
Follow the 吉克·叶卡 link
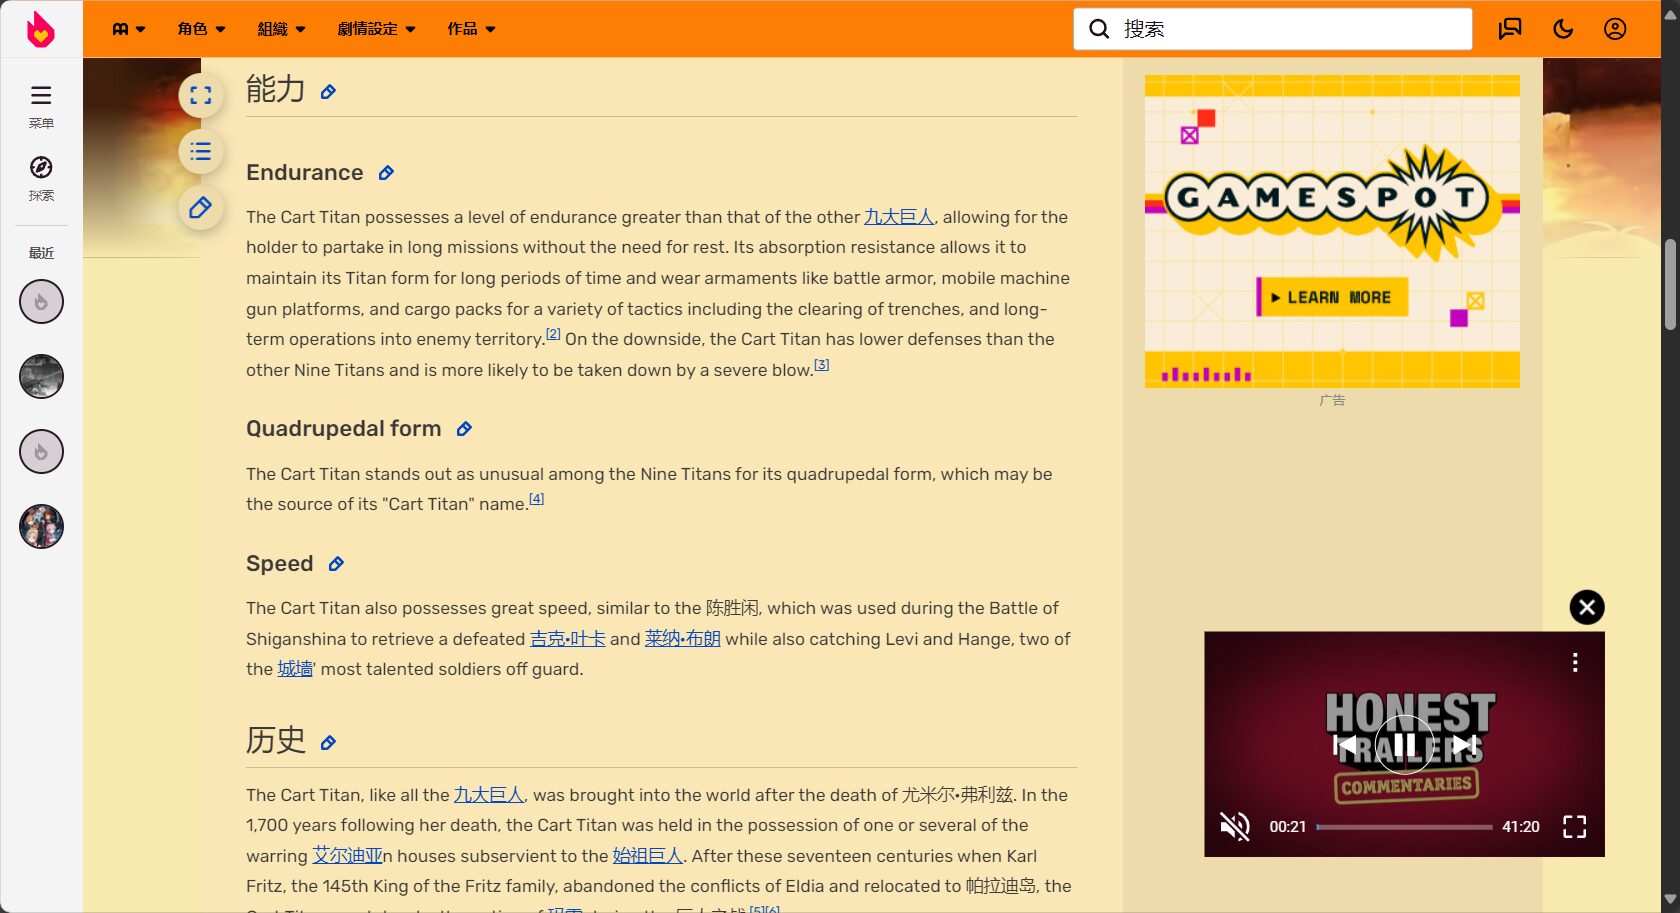567,639
